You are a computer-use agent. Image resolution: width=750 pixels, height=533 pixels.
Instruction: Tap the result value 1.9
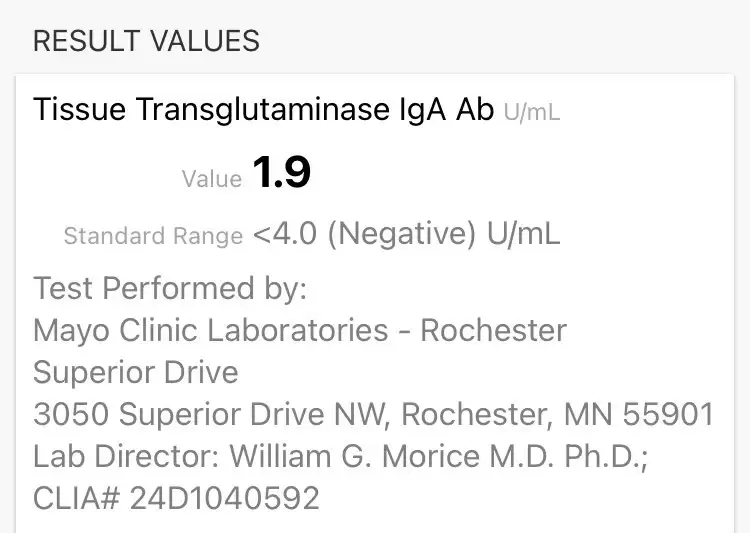281,171
